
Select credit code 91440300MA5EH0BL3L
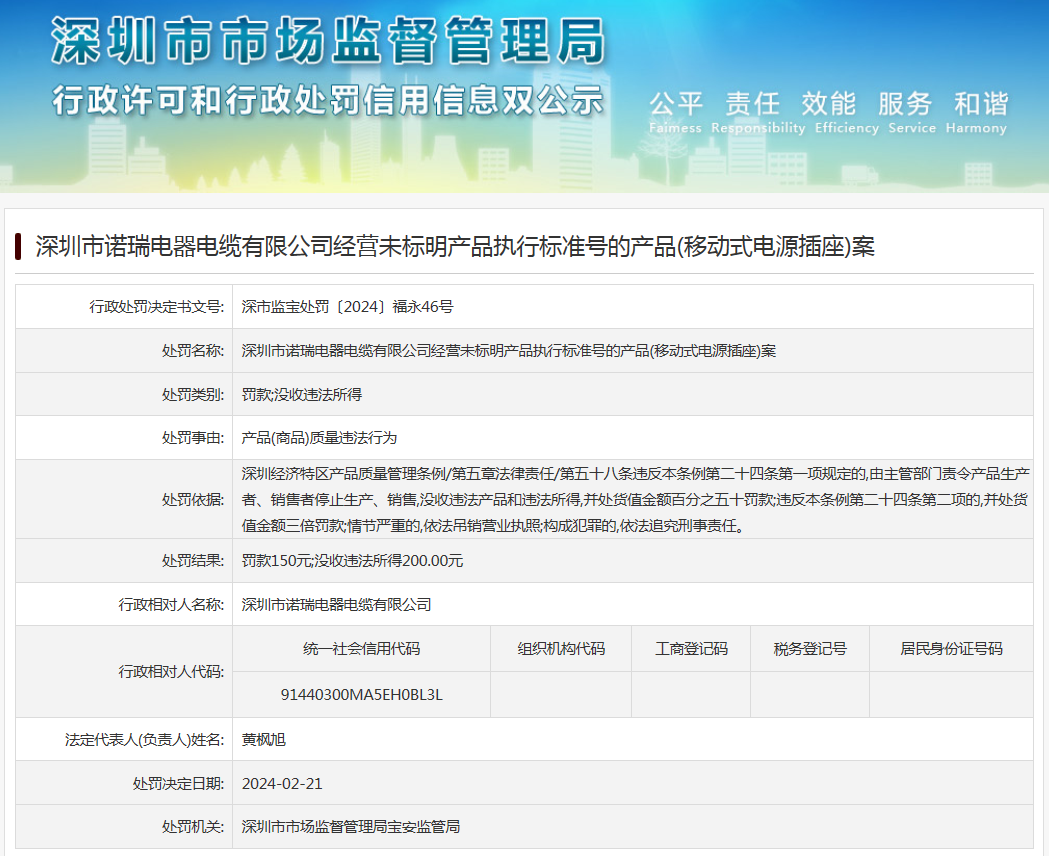(x=361, y=695)
